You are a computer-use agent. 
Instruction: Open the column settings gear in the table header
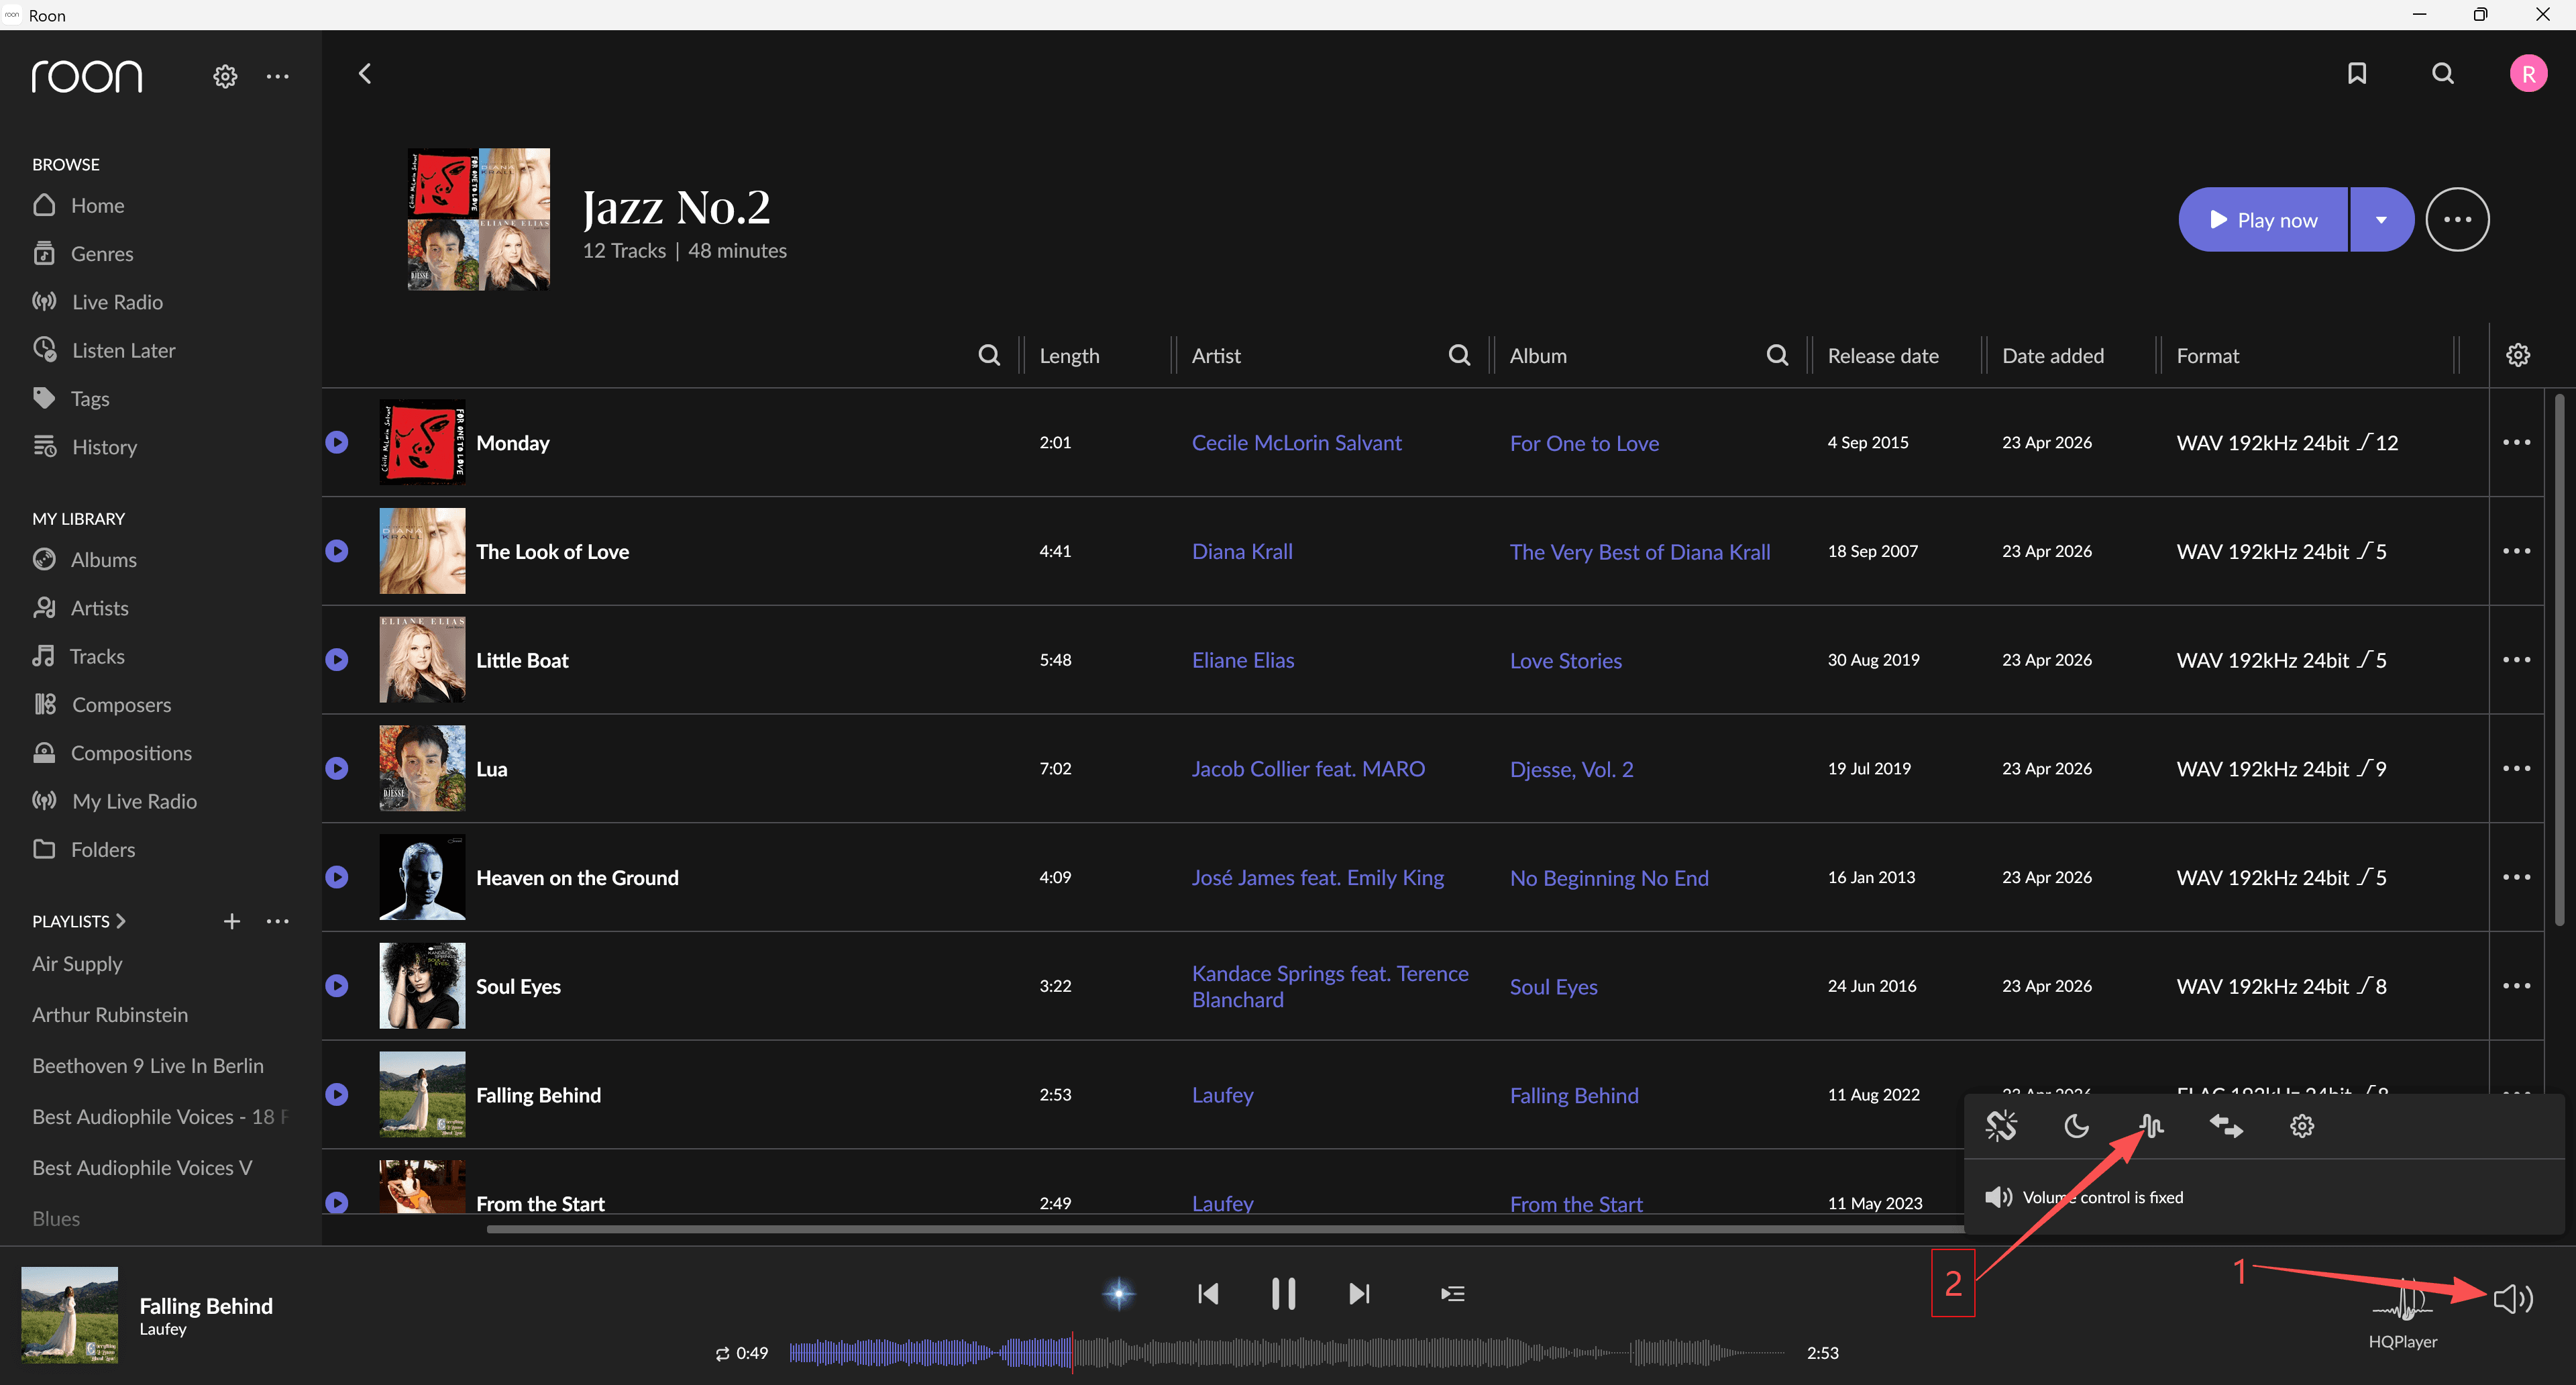tap(2518, 355)
